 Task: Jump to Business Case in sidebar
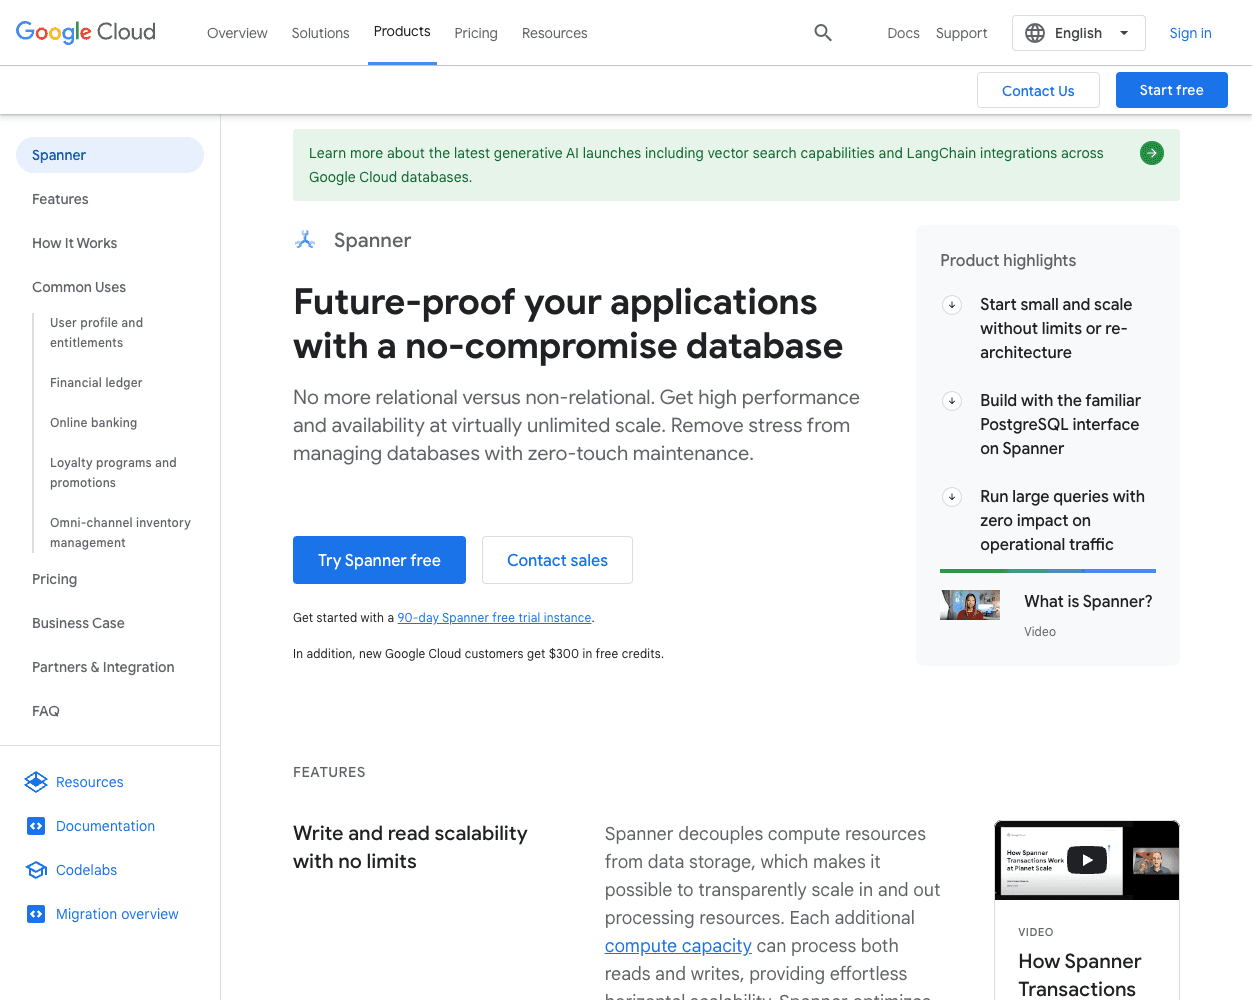tap(78, 623)
